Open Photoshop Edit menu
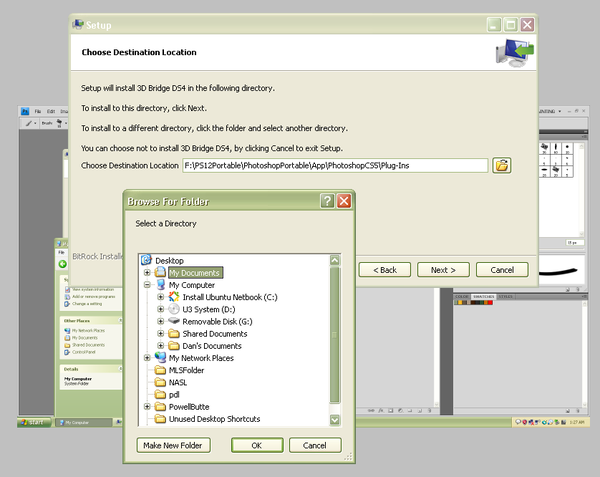Screen dimensions: 600x477 point(51,111)
